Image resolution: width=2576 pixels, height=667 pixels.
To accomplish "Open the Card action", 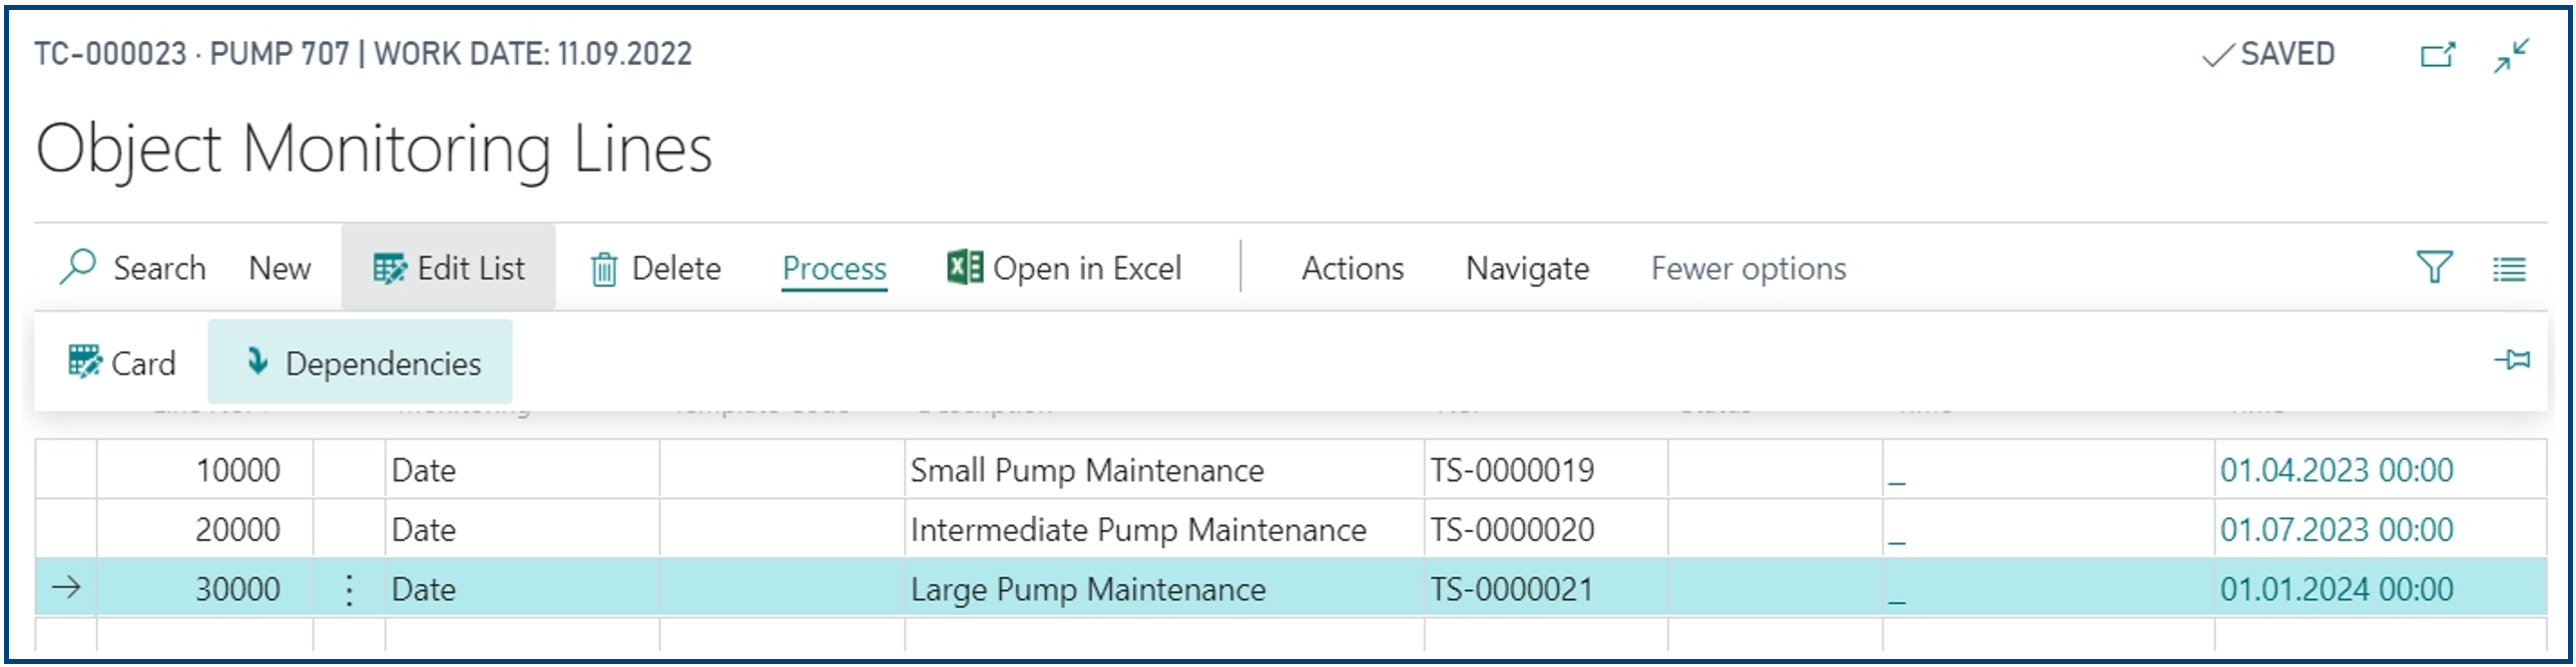I will click(x=122, y=362).
